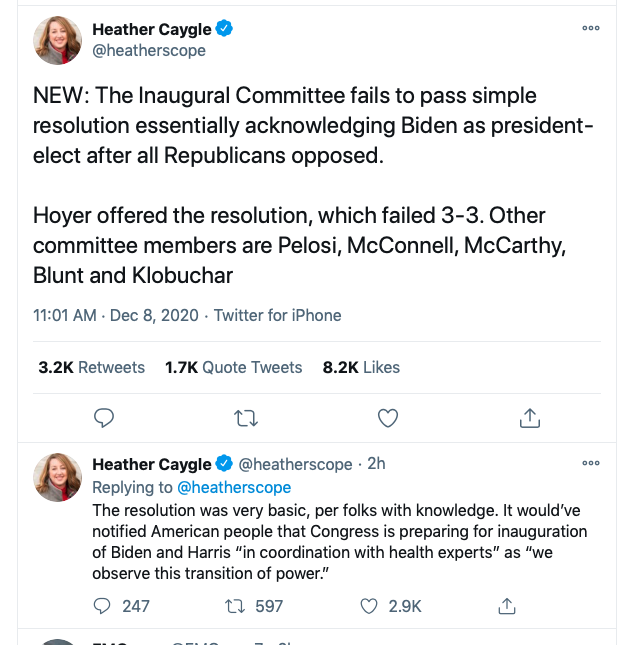
Task: View the 3.2K Retweets list
Action: tap(91, 367)
